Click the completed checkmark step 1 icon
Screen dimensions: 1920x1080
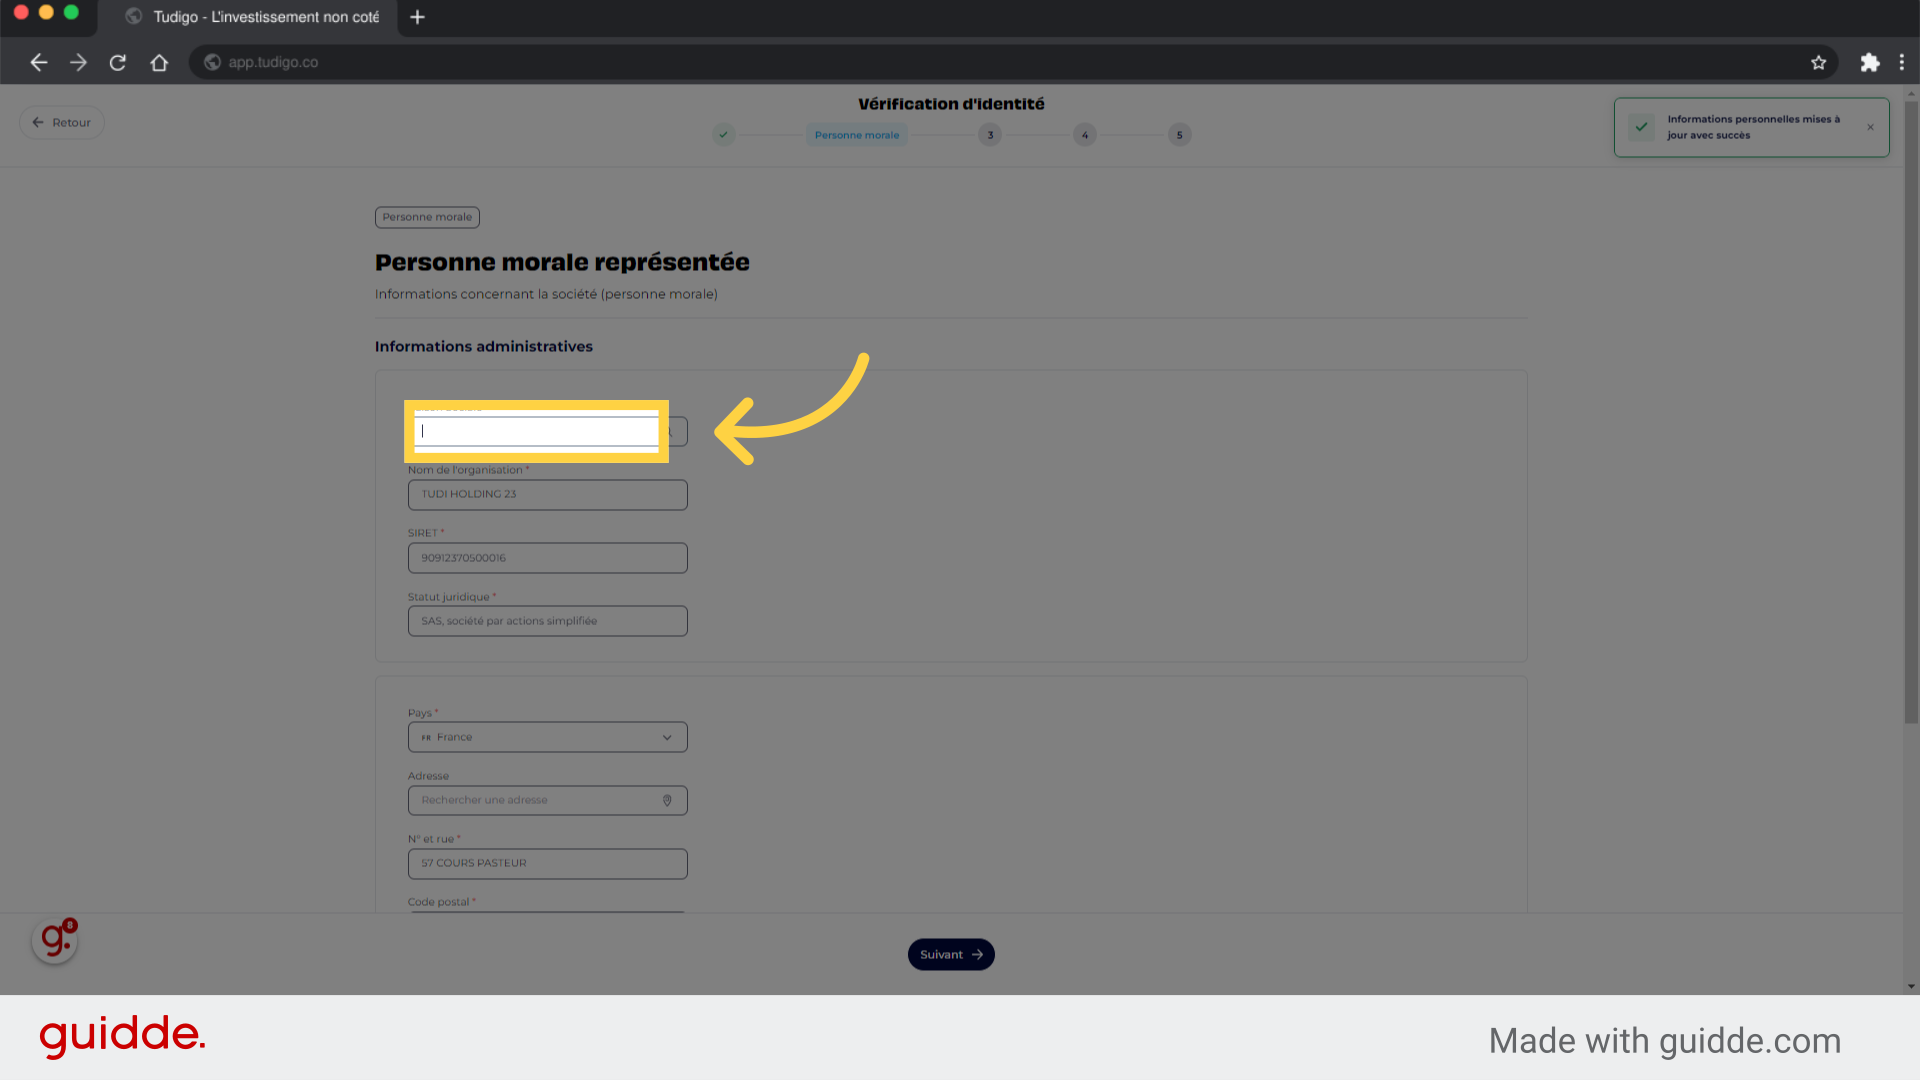point(723,133)
